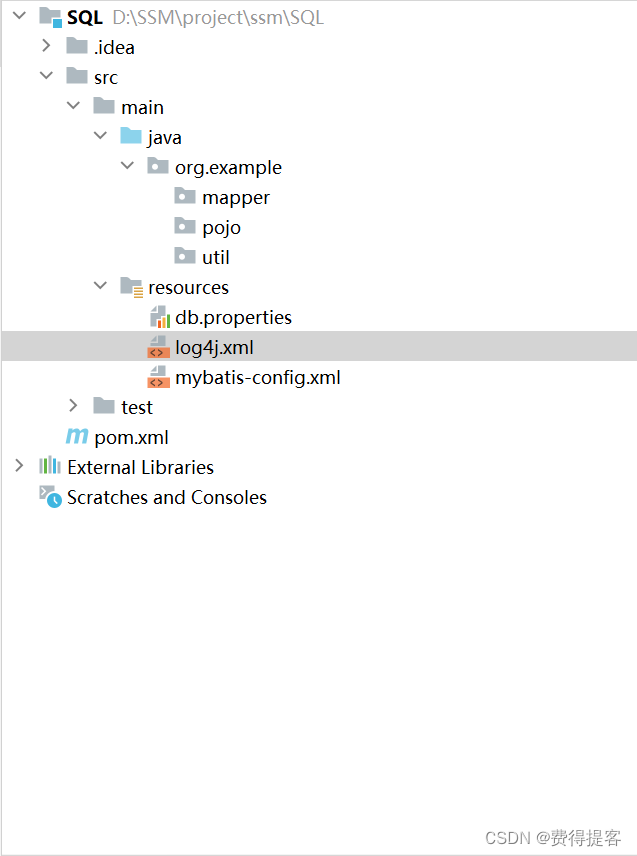Expand the test folder
Viewport: 637px width, 856px height.
(73, 406)
